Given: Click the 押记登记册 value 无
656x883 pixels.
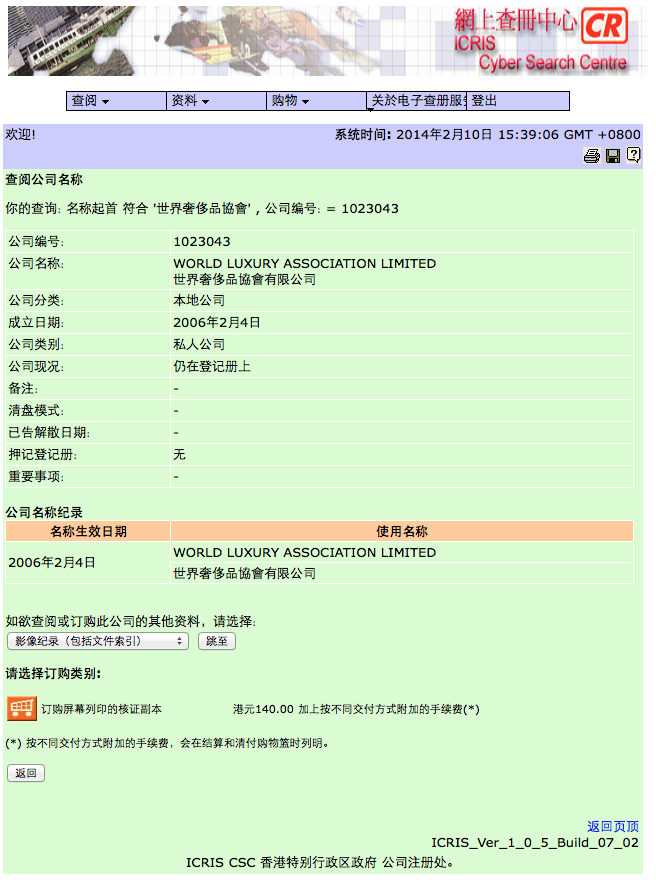Looking at the screenshot, I should coord(179,454).
